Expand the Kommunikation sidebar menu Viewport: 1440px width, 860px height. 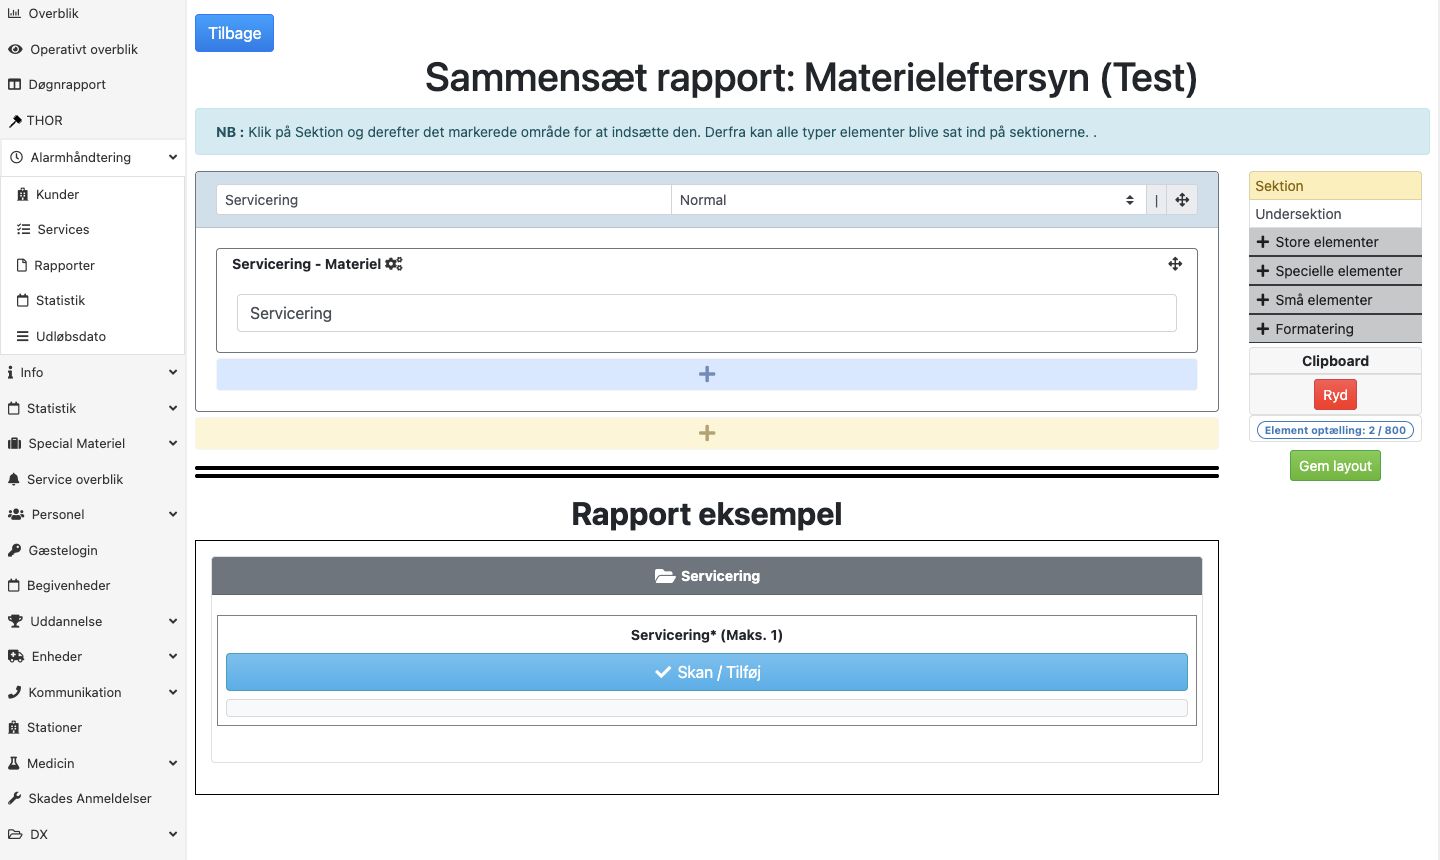coord(92,693)
